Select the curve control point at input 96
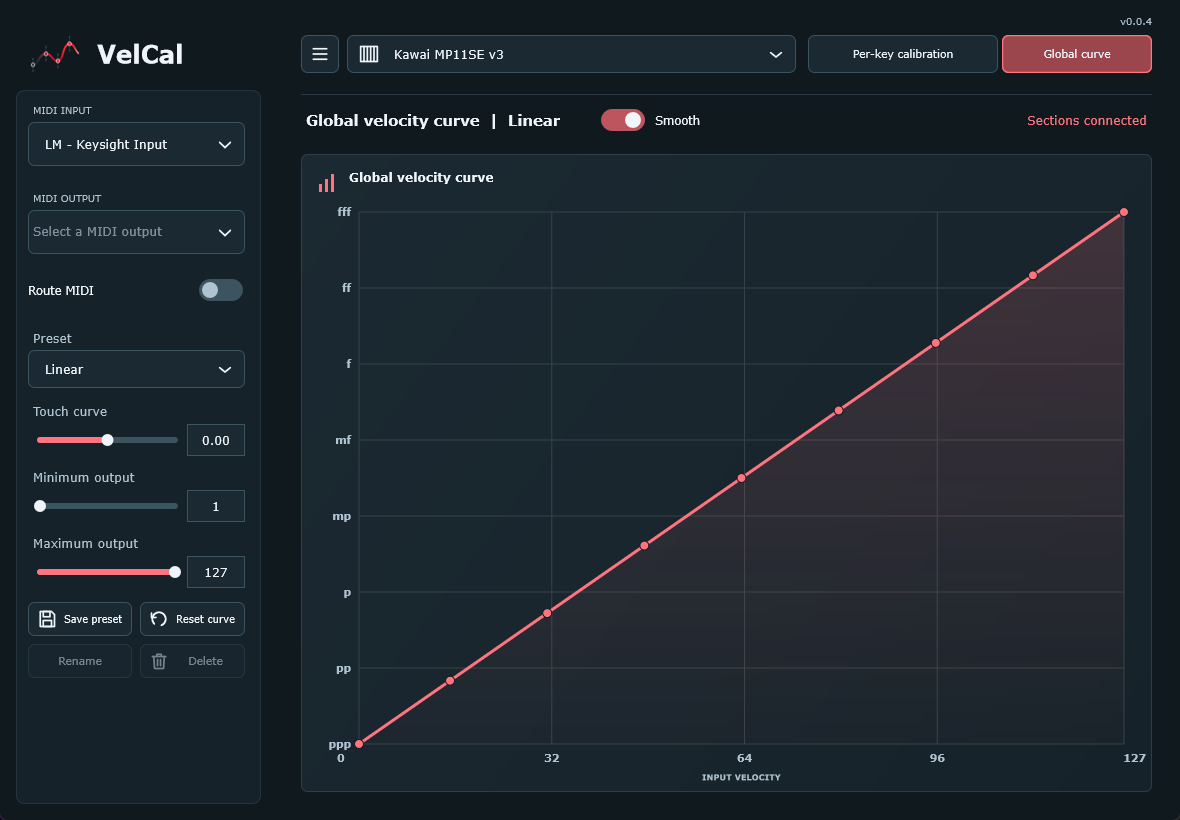Viewport: 1180px width, 820px height. click(935, 343)
